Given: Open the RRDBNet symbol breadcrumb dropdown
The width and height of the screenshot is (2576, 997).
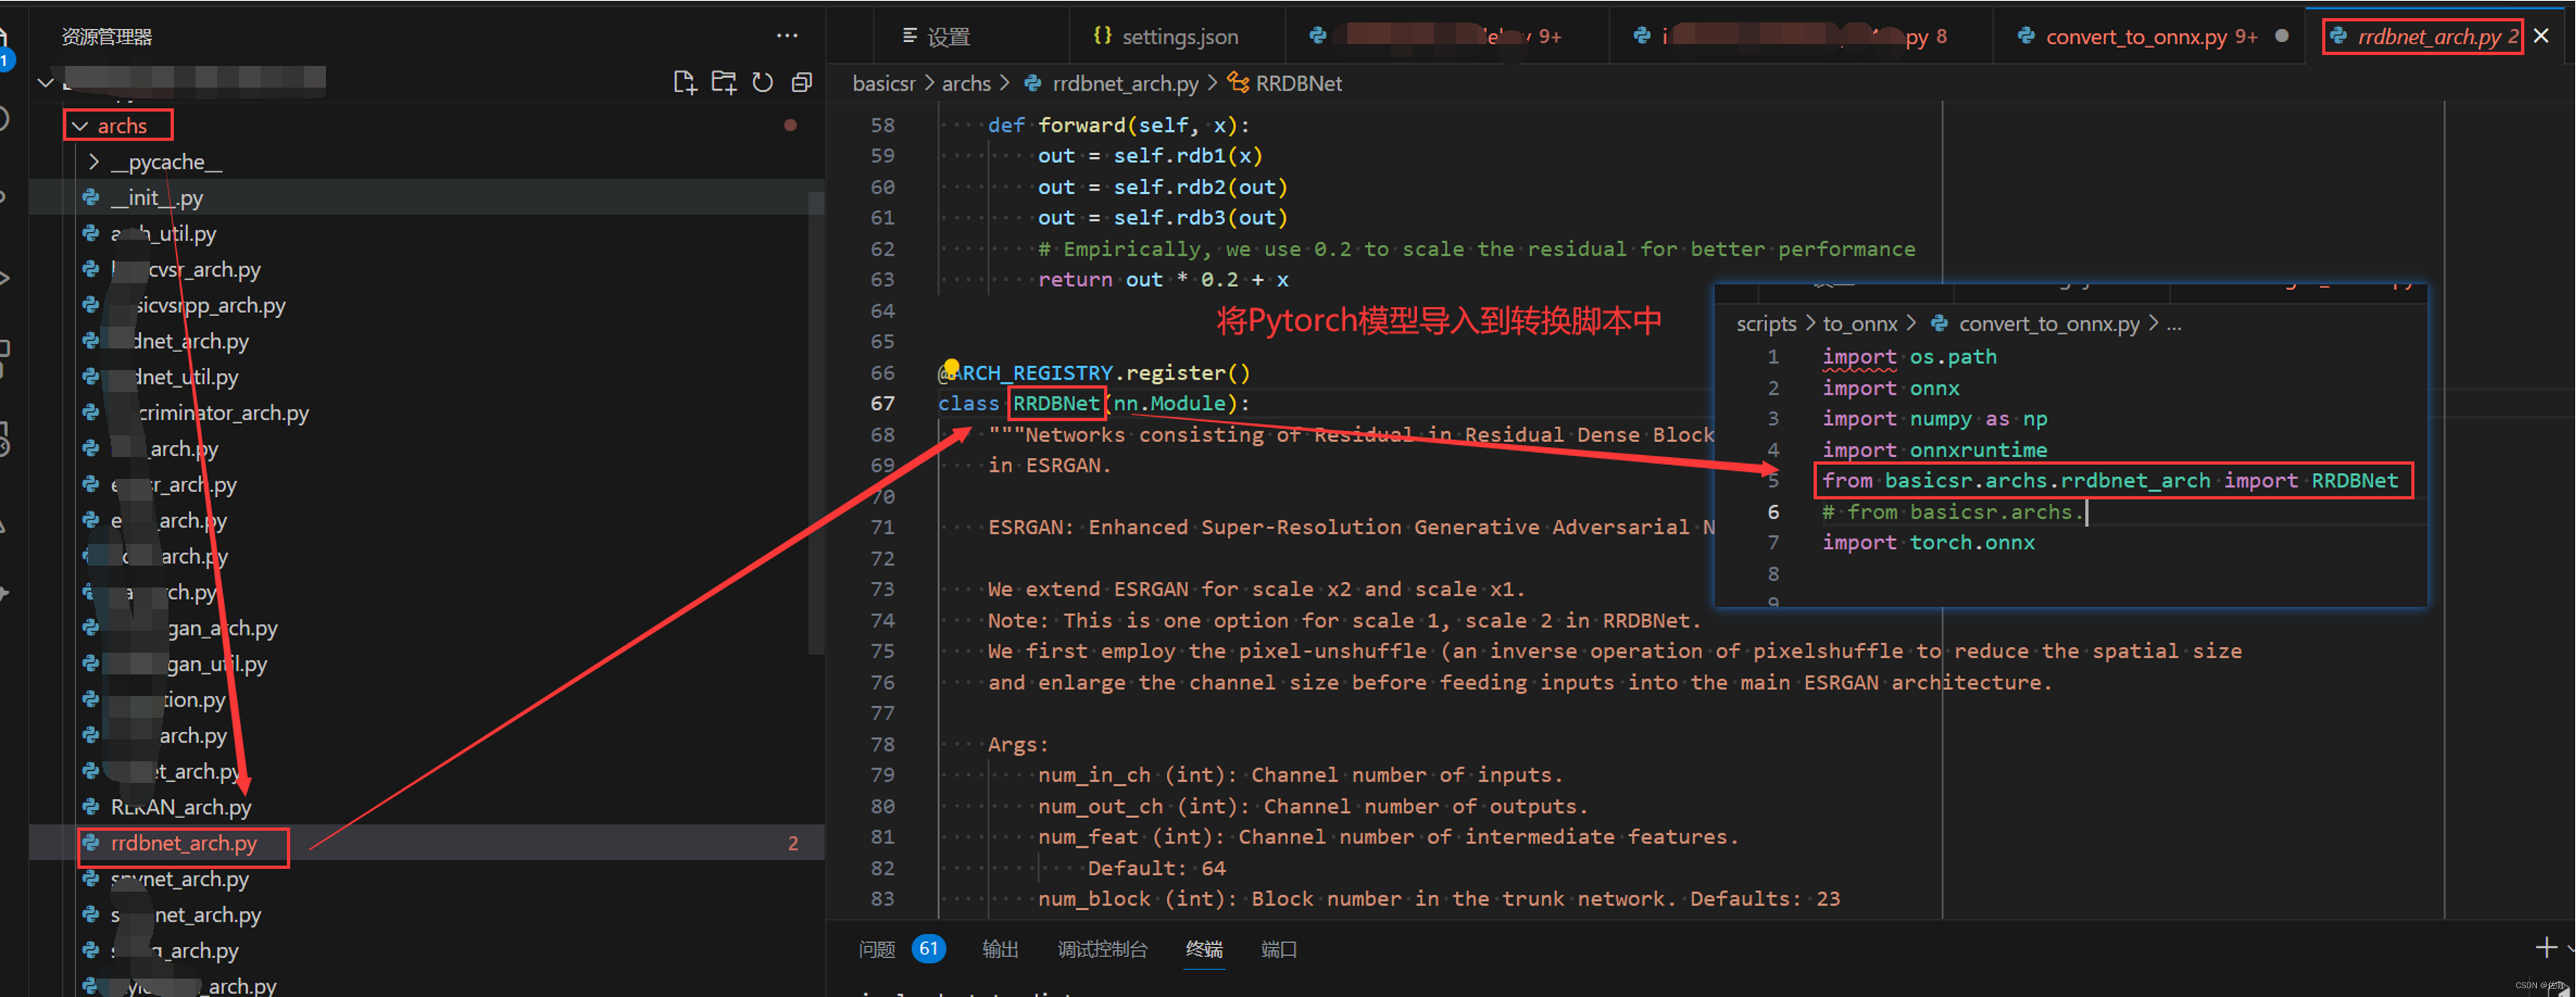Looking at the screenshot, I should (1298, 83).
